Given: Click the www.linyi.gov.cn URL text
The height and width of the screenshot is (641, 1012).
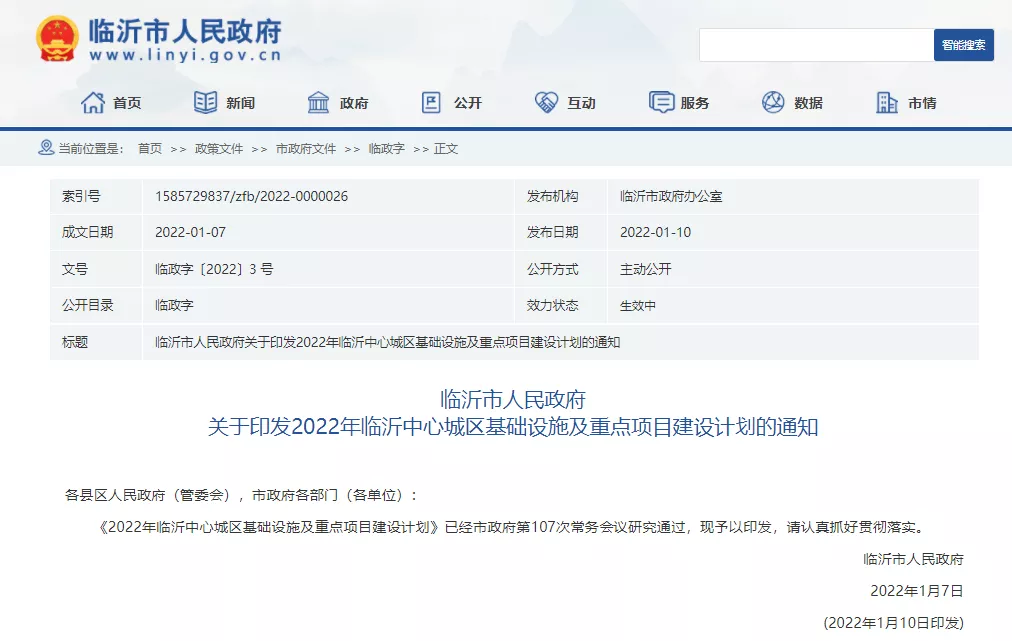Looking at the screenshot, I should click(185, 56).
